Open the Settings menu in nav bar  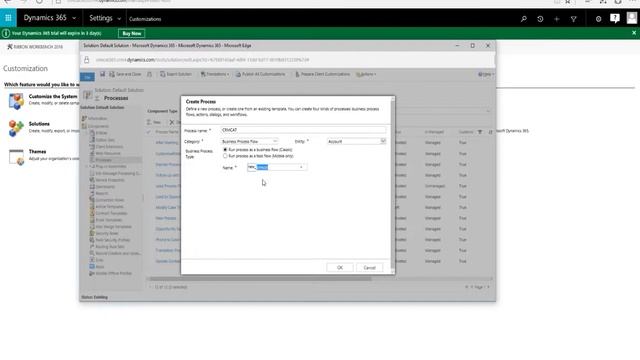pos(101,18)
